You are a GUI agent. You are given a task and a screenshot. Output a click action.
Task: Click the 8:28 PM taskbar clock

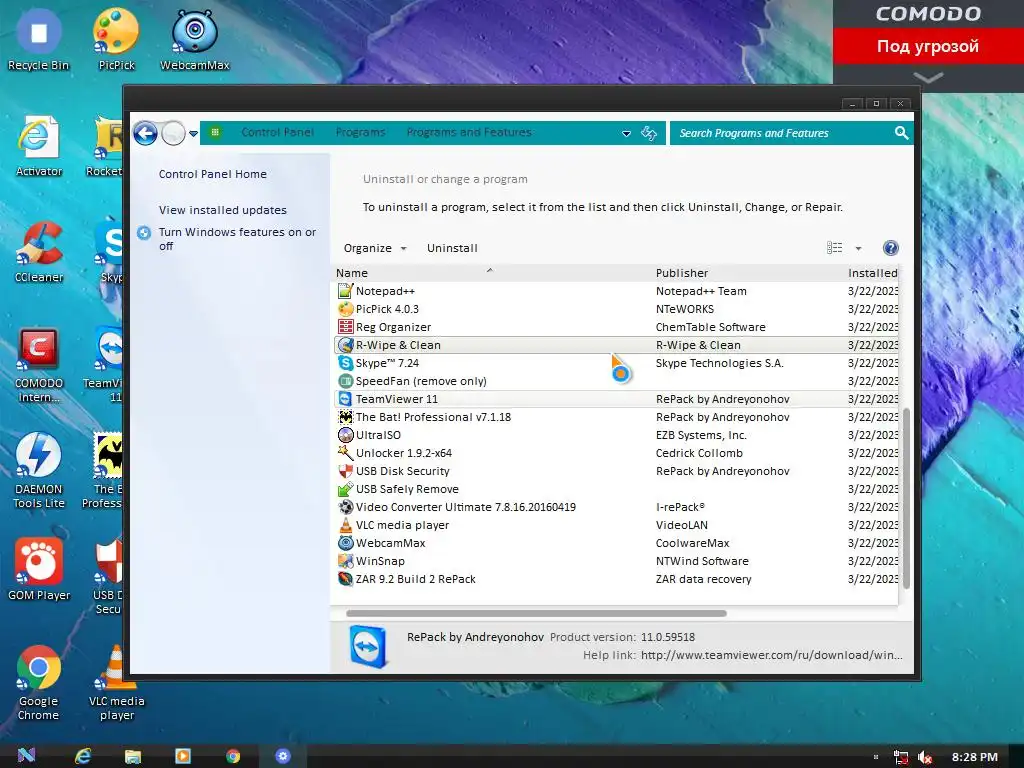974,757
